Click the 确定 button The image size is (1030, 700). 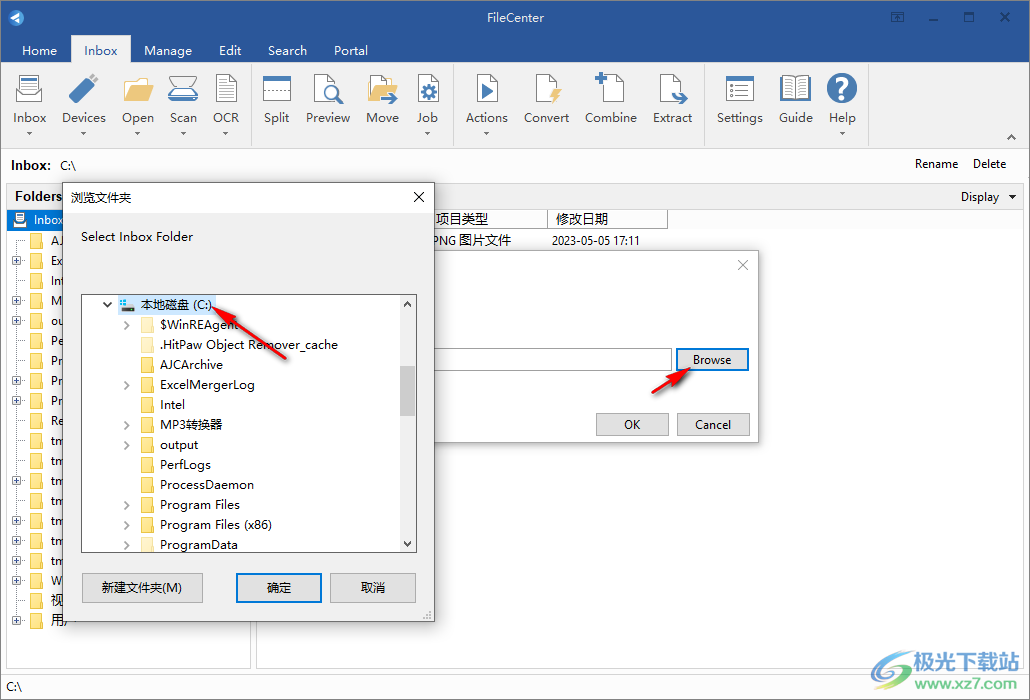click(279, 588)
